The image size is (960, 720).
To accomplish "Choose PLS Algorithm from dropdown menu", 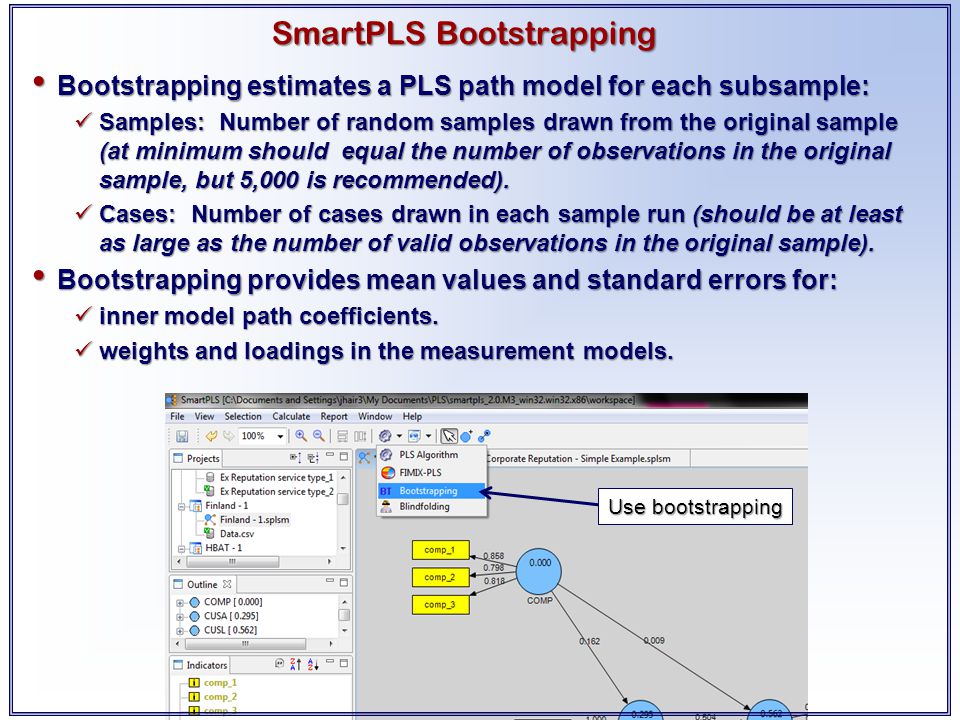I will (x=432, y=455).
